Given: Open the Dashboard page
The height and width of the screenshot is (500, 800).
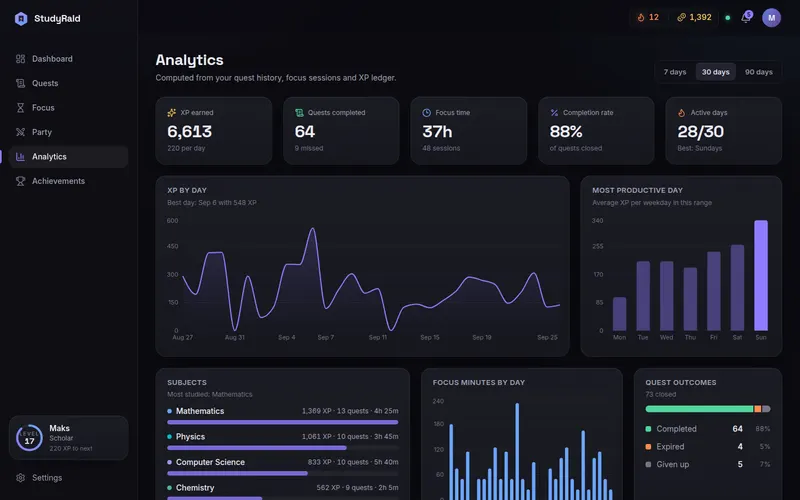Looking at the screenshot, I should [x=68, y=59].
